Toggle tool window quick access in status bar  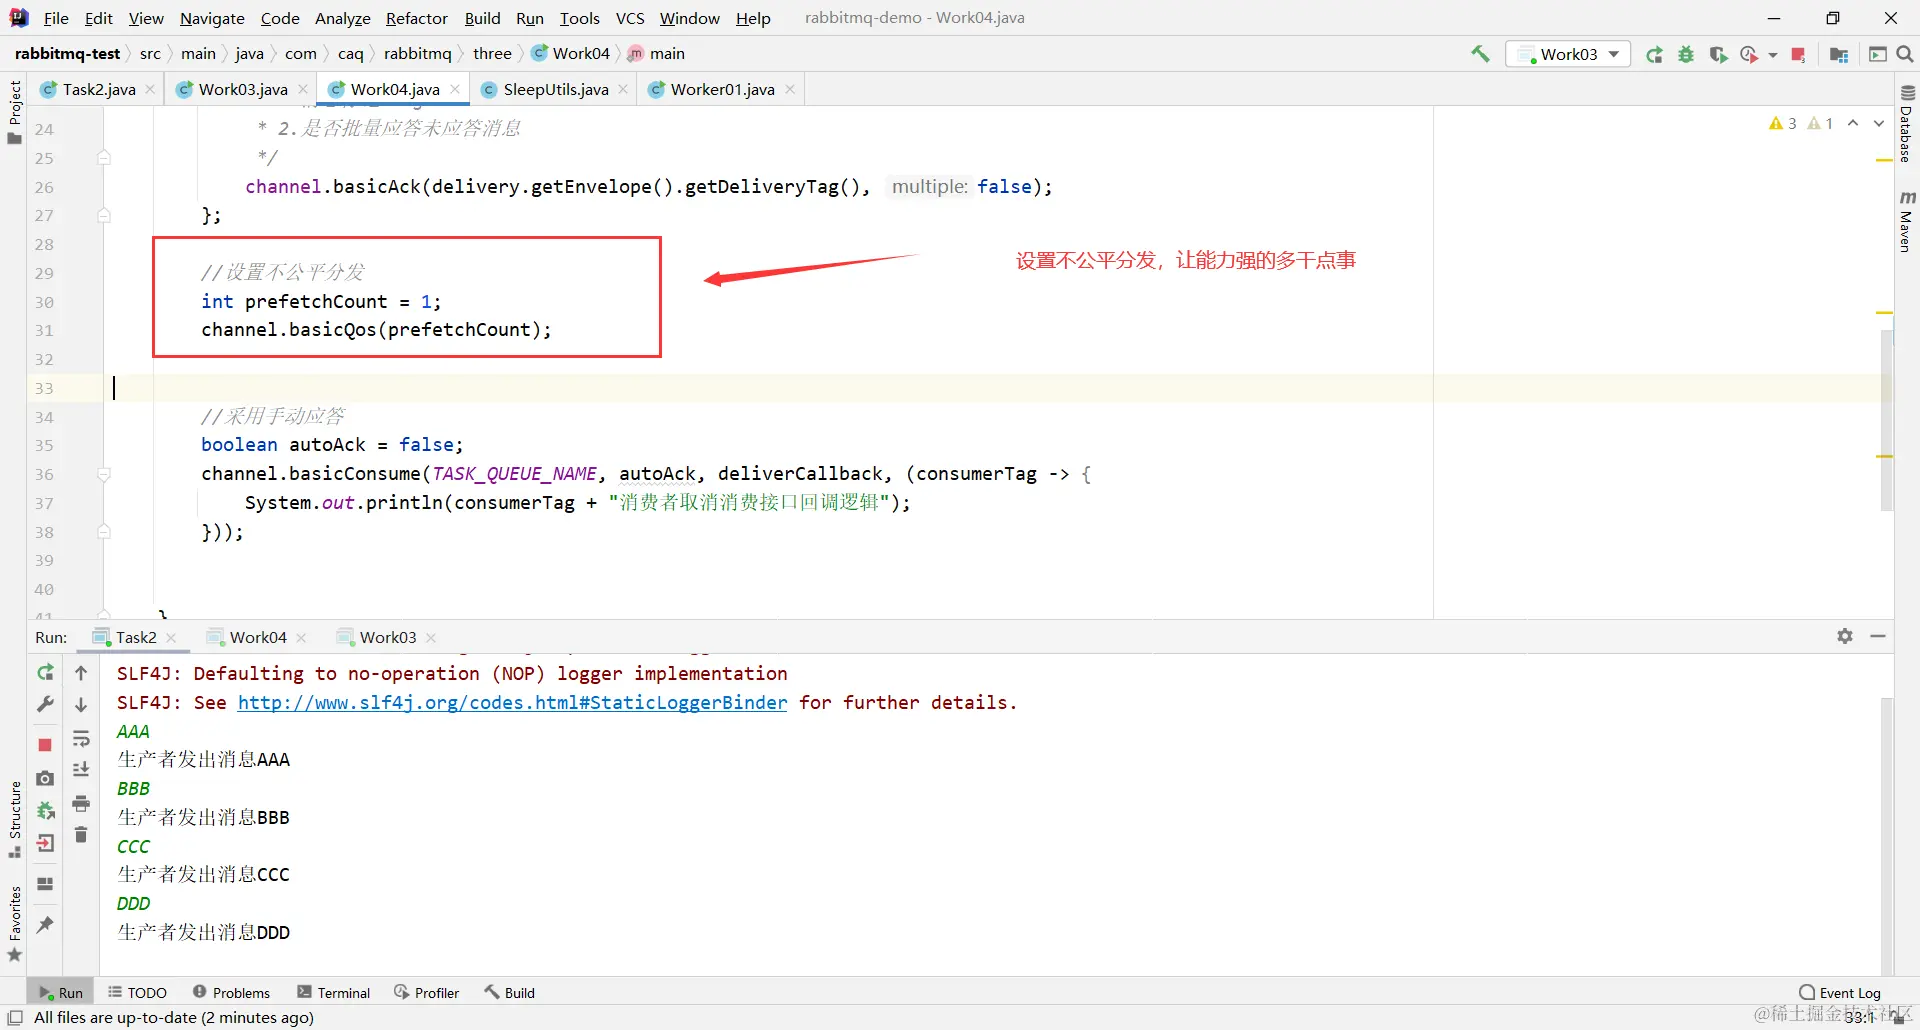pos(15,1018)
